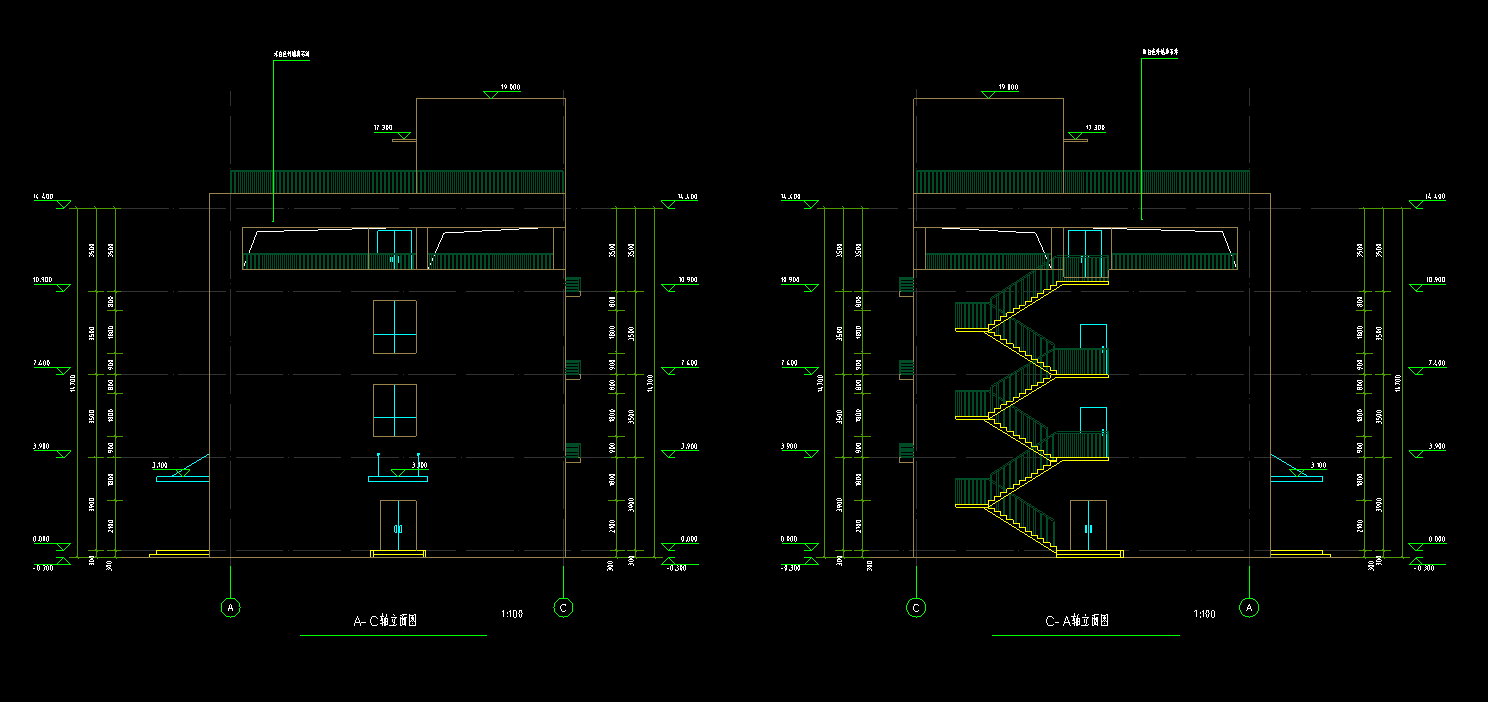This screenshot has height=702, width=1488.
Task: Select the A-C轴立面图 title text
Action: point(385,621)
